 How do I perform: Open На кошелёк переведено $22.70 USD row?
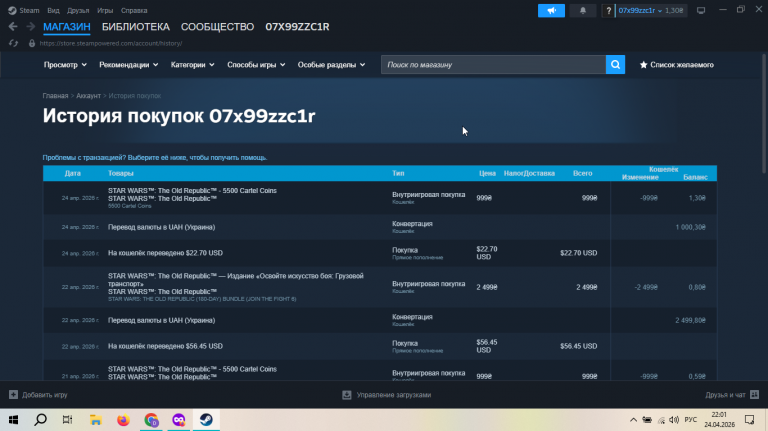click(380, 253)
